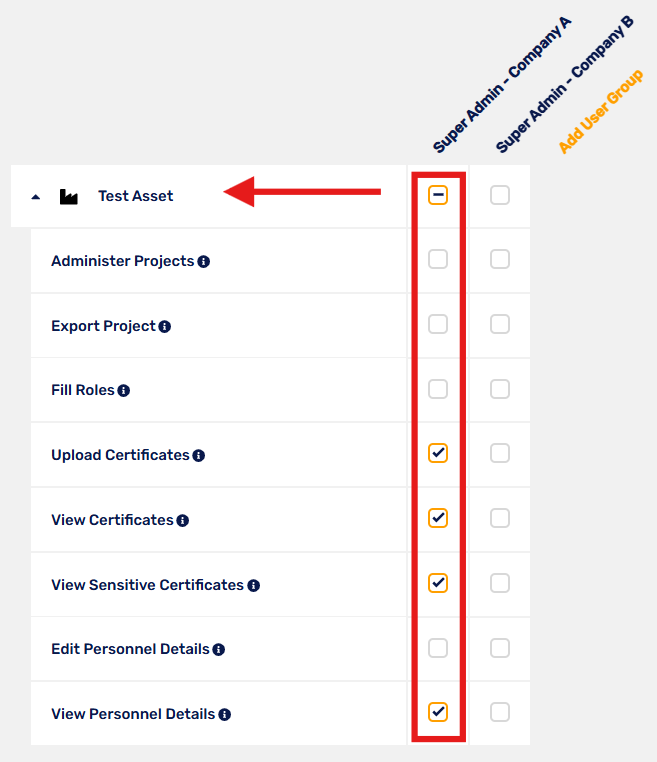Select Super Admin - Company B column header
Screen dimensions: 657x762
(565, 84)
